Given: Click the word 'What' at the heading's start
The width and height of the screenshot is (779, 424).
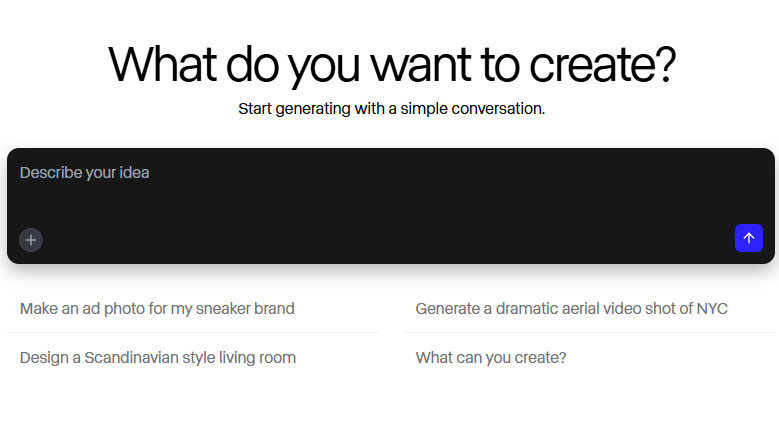Looking at the screenshot, I should (x=162, y=64).
